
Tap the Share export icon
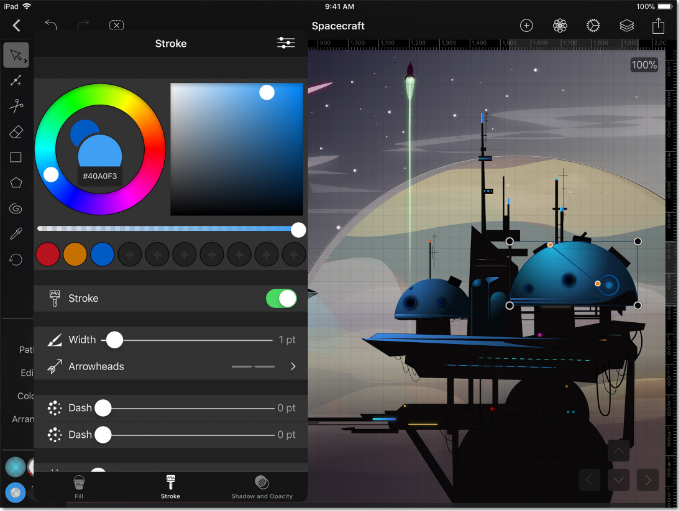[x=658, y=26]
